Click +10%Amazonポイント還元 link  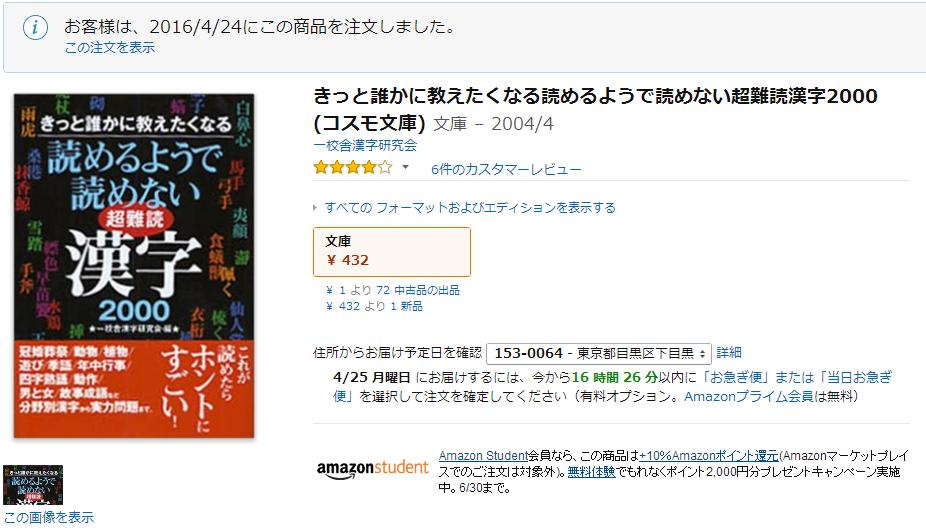[709, 456]
